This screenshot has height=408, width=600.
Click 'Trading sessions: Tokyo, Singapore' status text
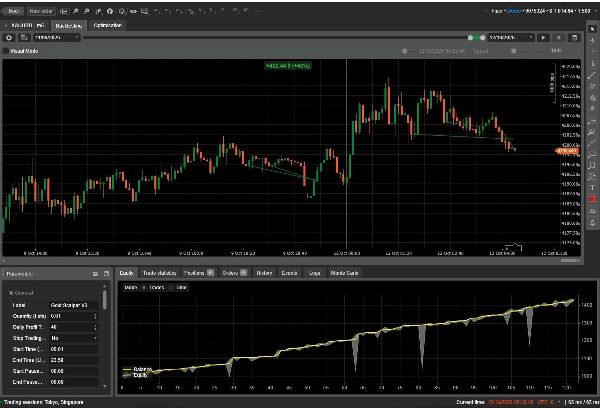43,402
